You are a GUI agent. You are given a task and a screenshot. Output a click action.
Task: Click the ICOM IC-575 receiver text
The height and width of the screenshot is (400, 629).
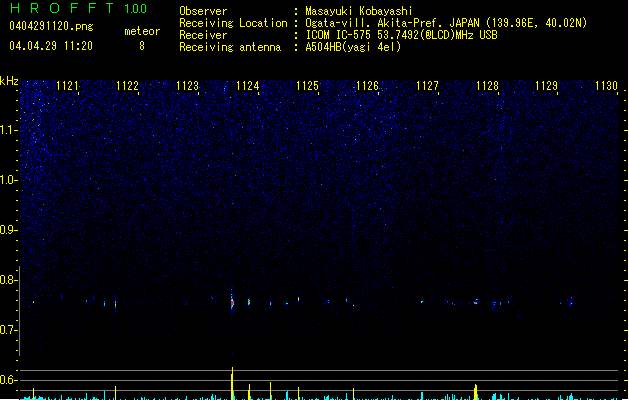(x=402, y=35)
